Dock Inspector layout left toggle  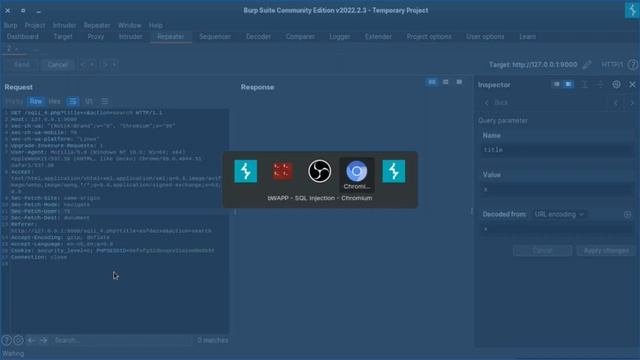click(556, 84)
